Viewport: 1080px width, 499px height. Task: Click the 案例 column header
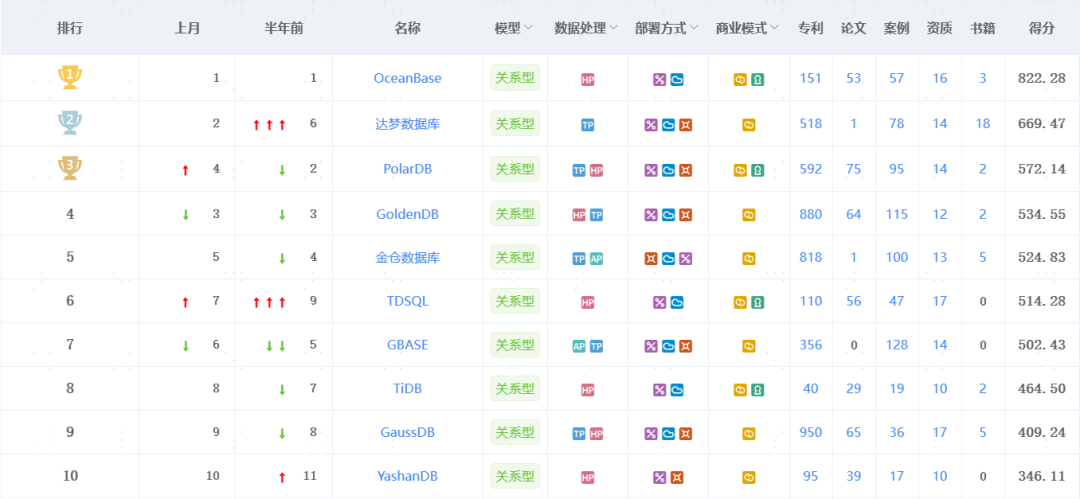click(x=897, y=28)
